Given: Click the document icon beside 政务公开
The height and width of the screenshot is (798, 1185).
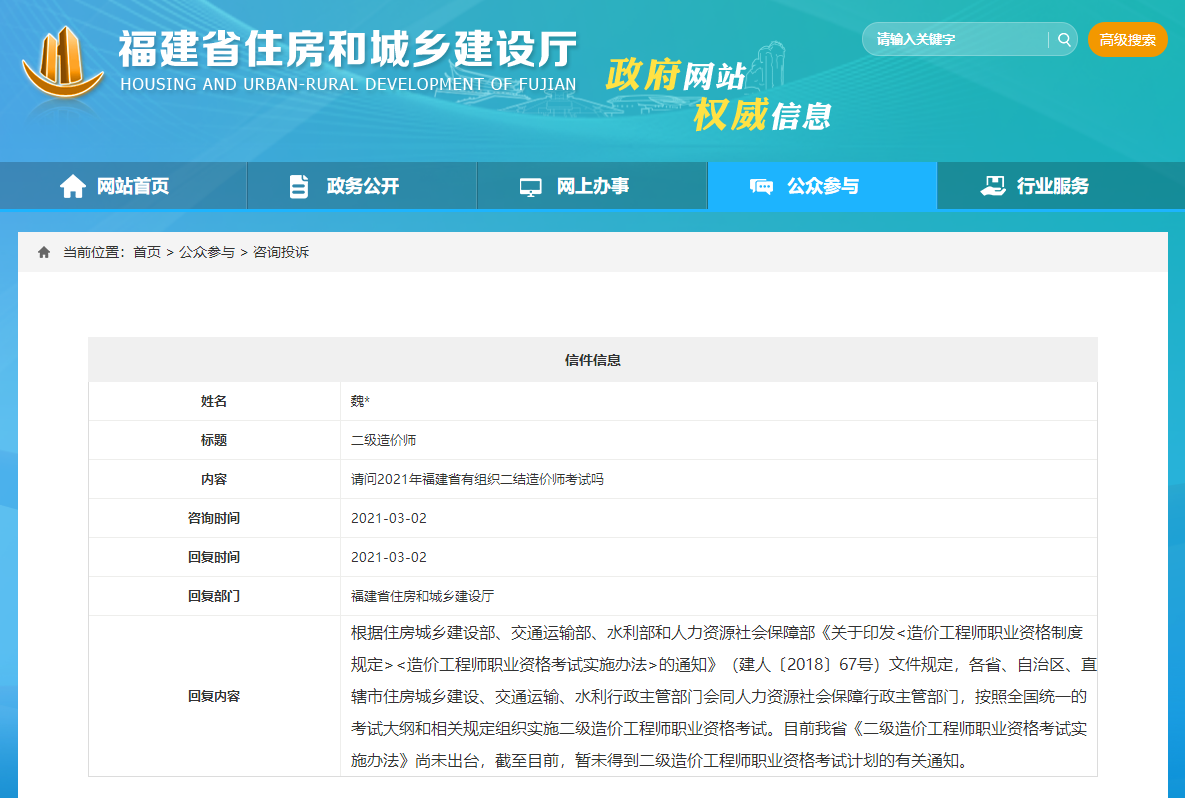Looking at the screenshot, I should click(298, 187).
